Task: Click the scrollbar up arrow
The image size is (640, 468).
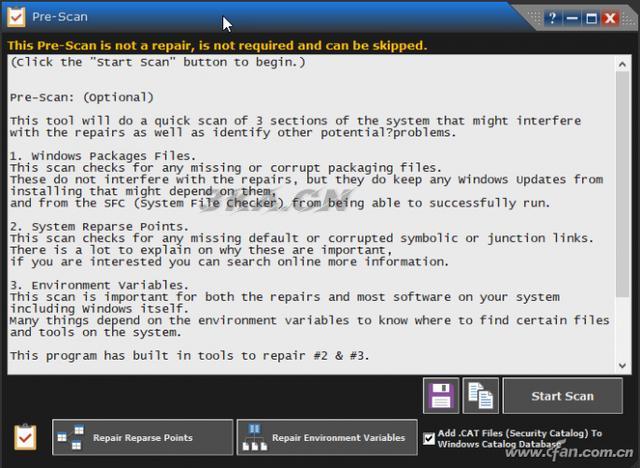Action: pyautogui.click(x=622, y=64)
